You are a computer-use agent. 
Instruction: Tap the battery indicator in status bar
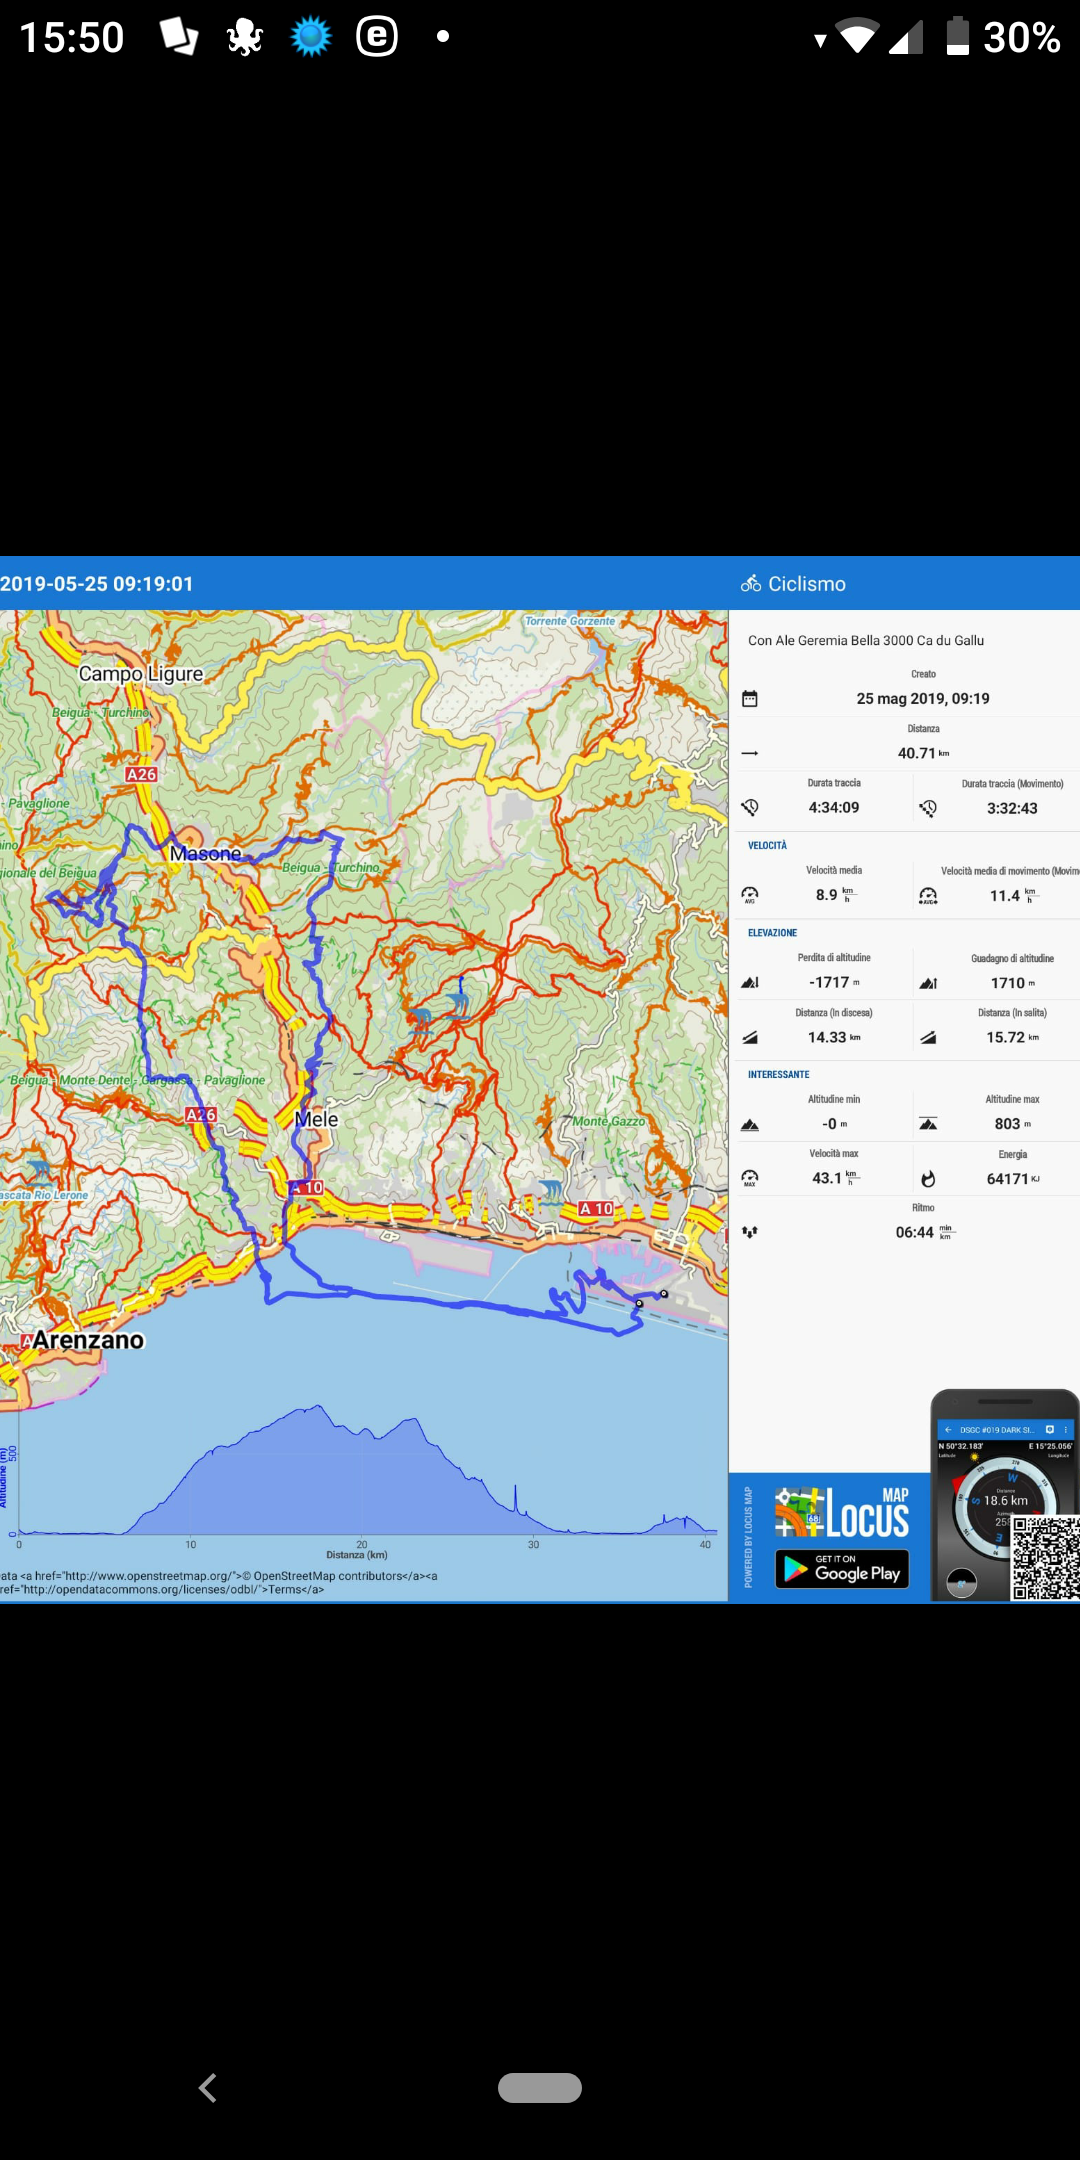[x=957, y=37]
